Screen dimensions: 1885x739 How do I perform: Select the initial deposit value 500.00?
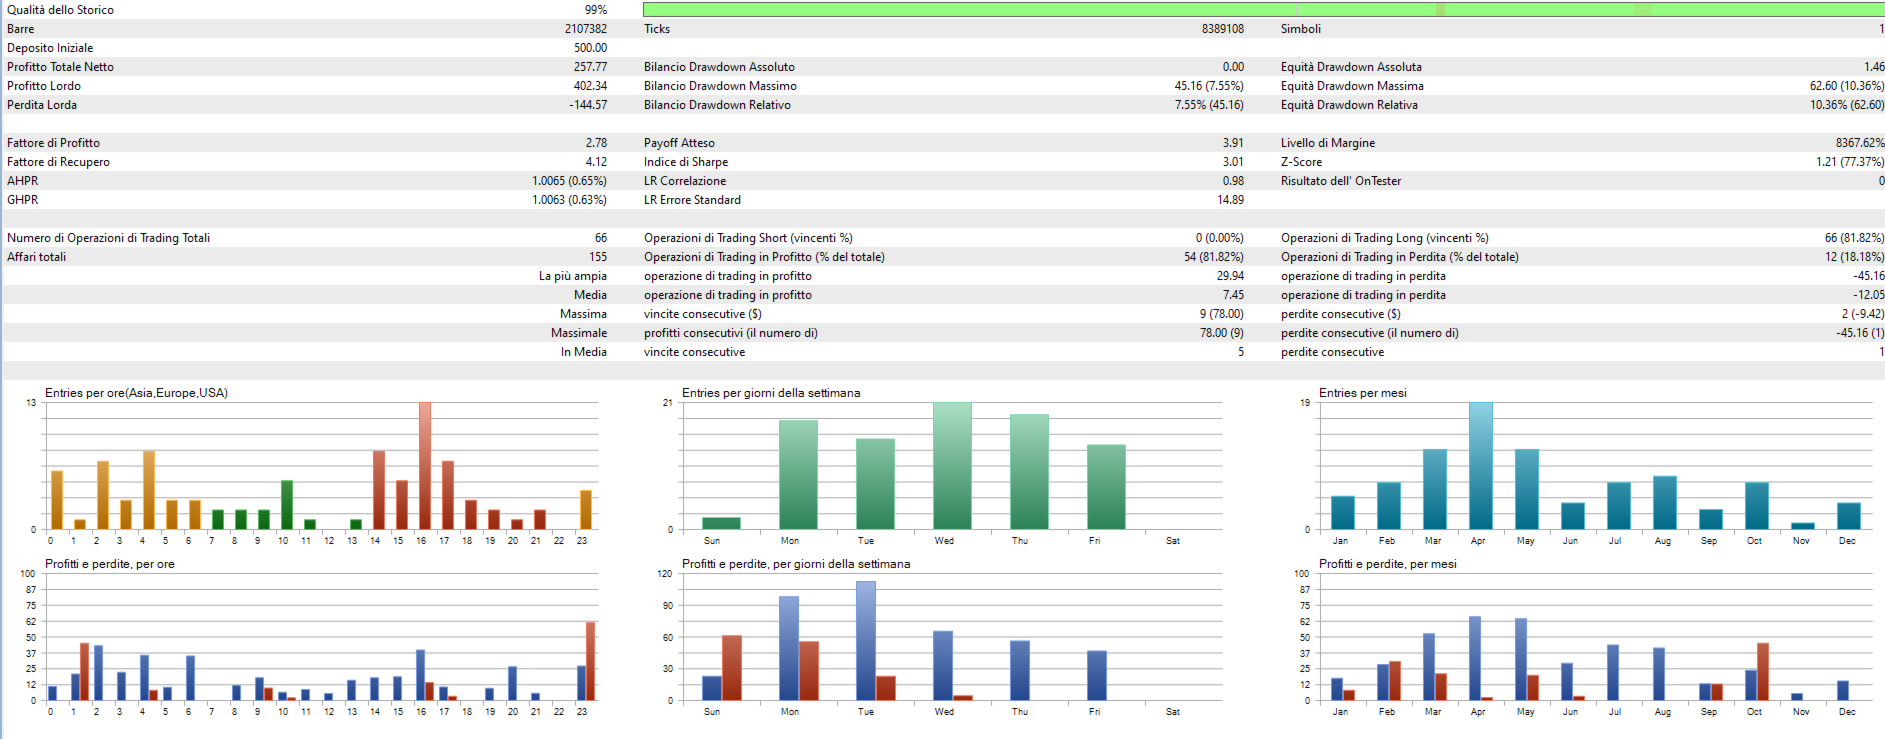pos(590,48)
